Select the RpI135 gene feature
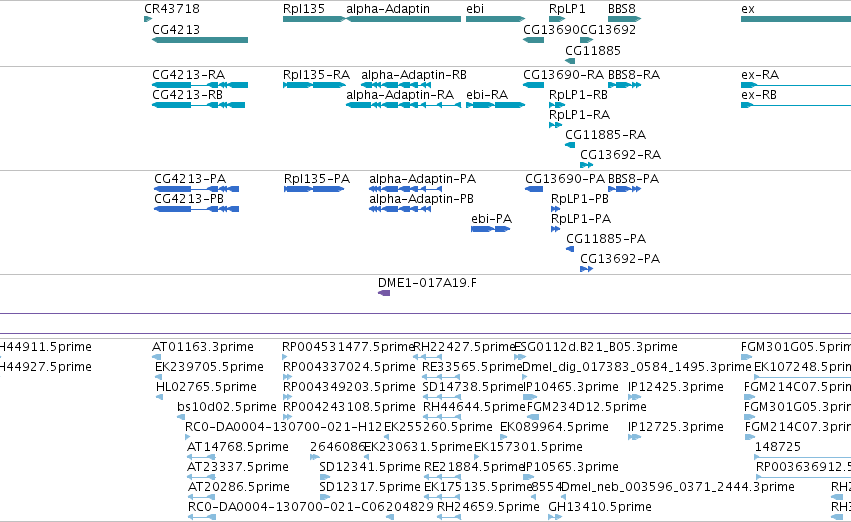 [314, 20]
